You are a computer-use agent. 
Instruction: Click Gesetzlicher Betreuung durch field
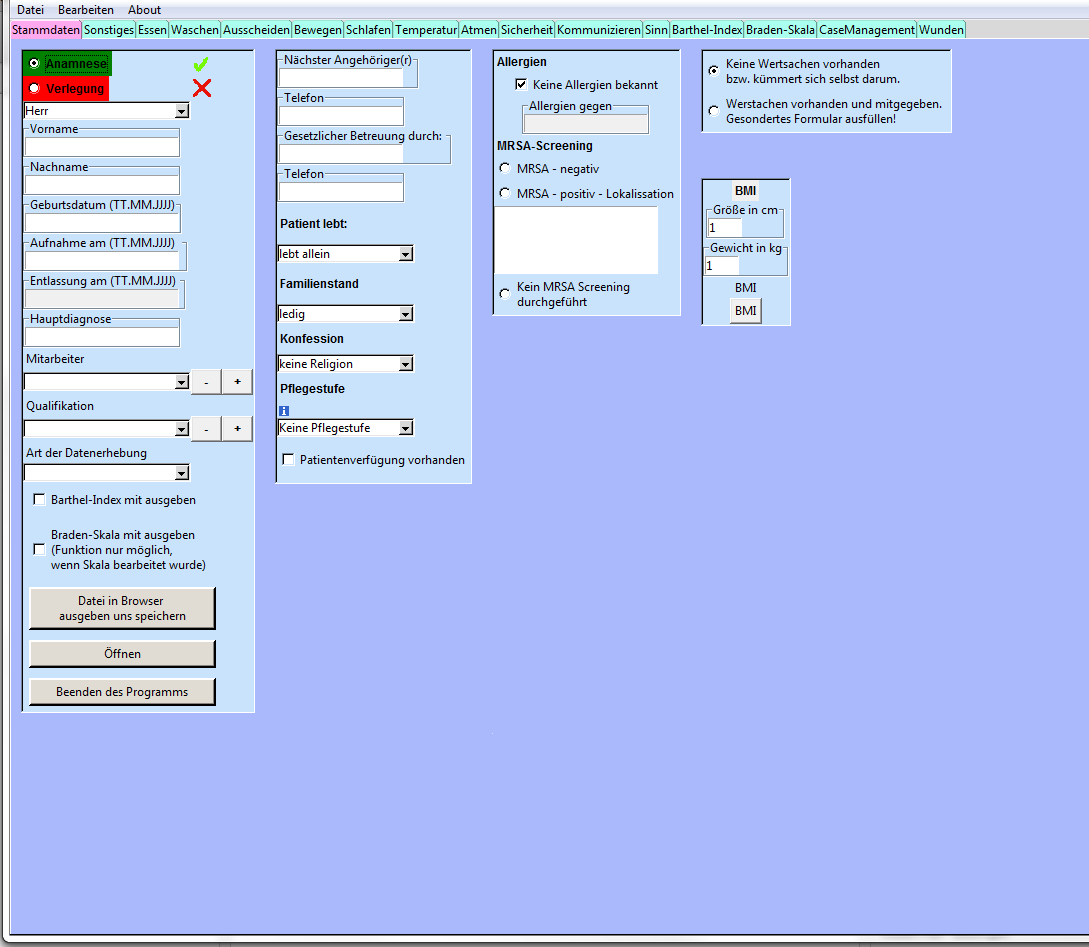tap(341, 153)
